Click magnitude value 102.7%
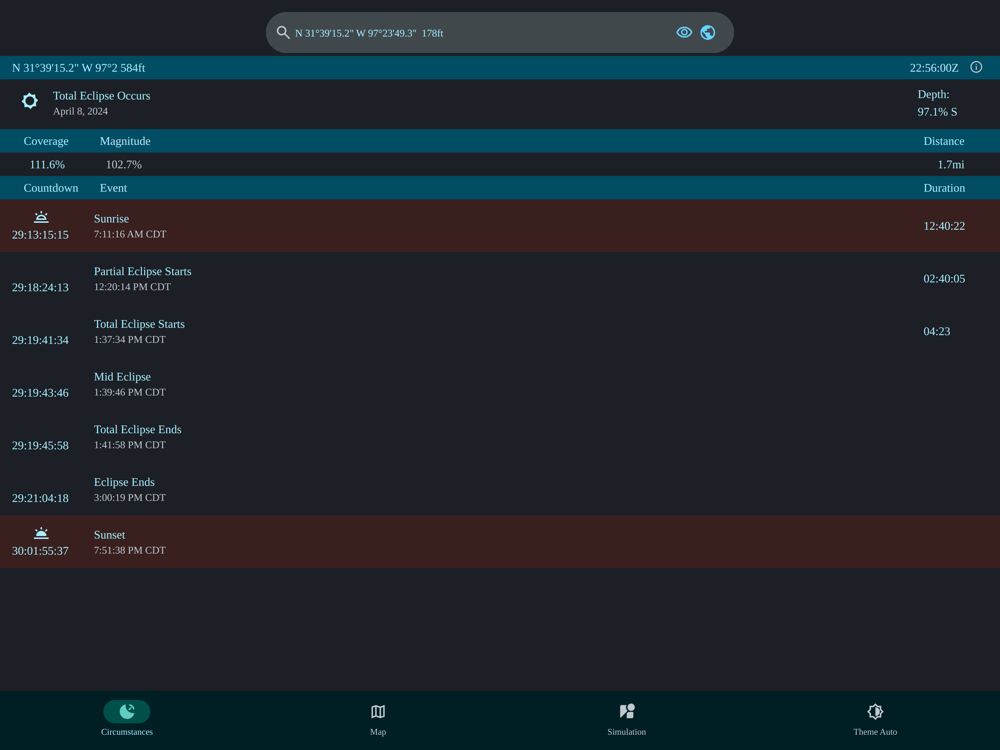This screenshot has height=750, width=1000. [x=124, y=165]
